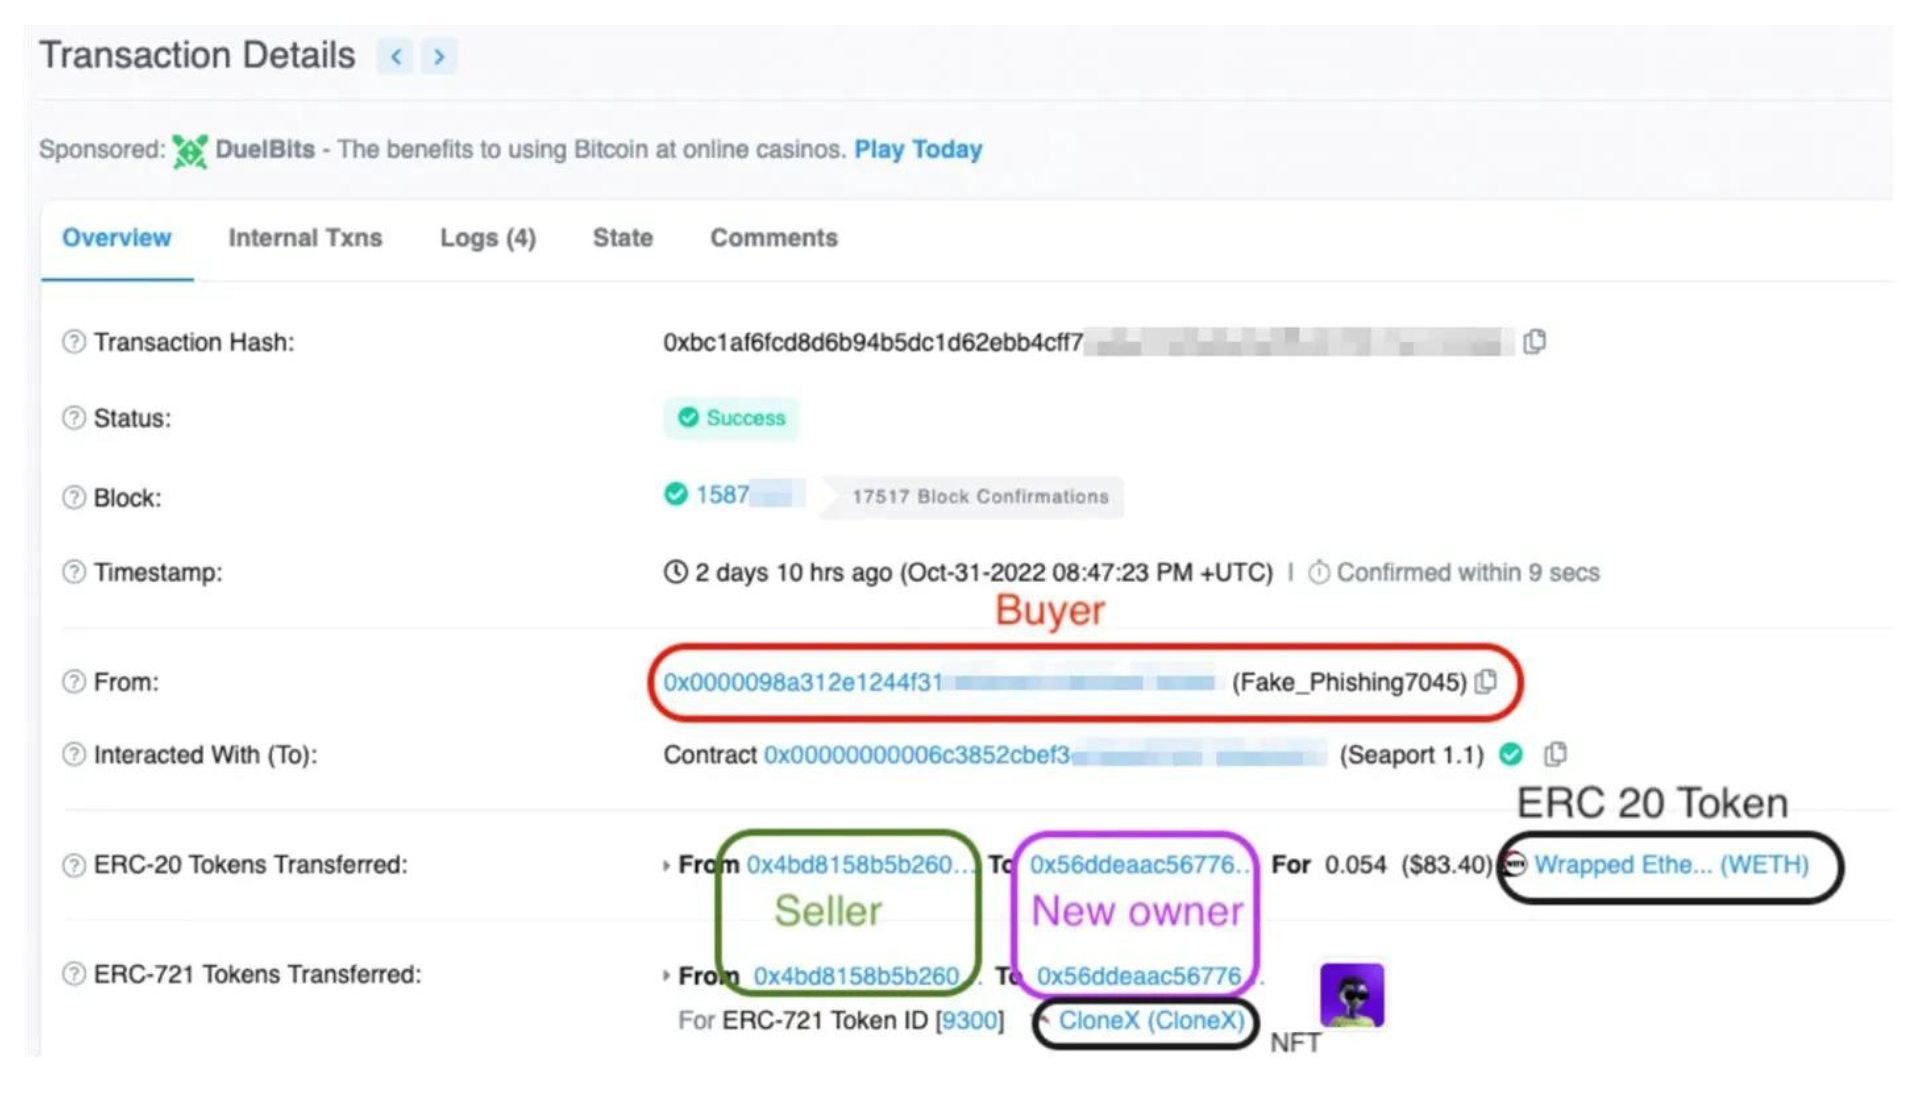Copy the Seaport contract address
The image size is (1913, 1098).
tap(1555, 754)
